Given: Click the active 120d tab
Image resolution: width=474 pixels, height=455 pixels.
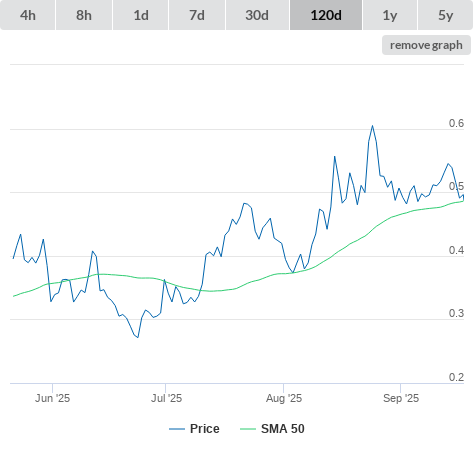Looking at the screenshot, I should (326, 15).
